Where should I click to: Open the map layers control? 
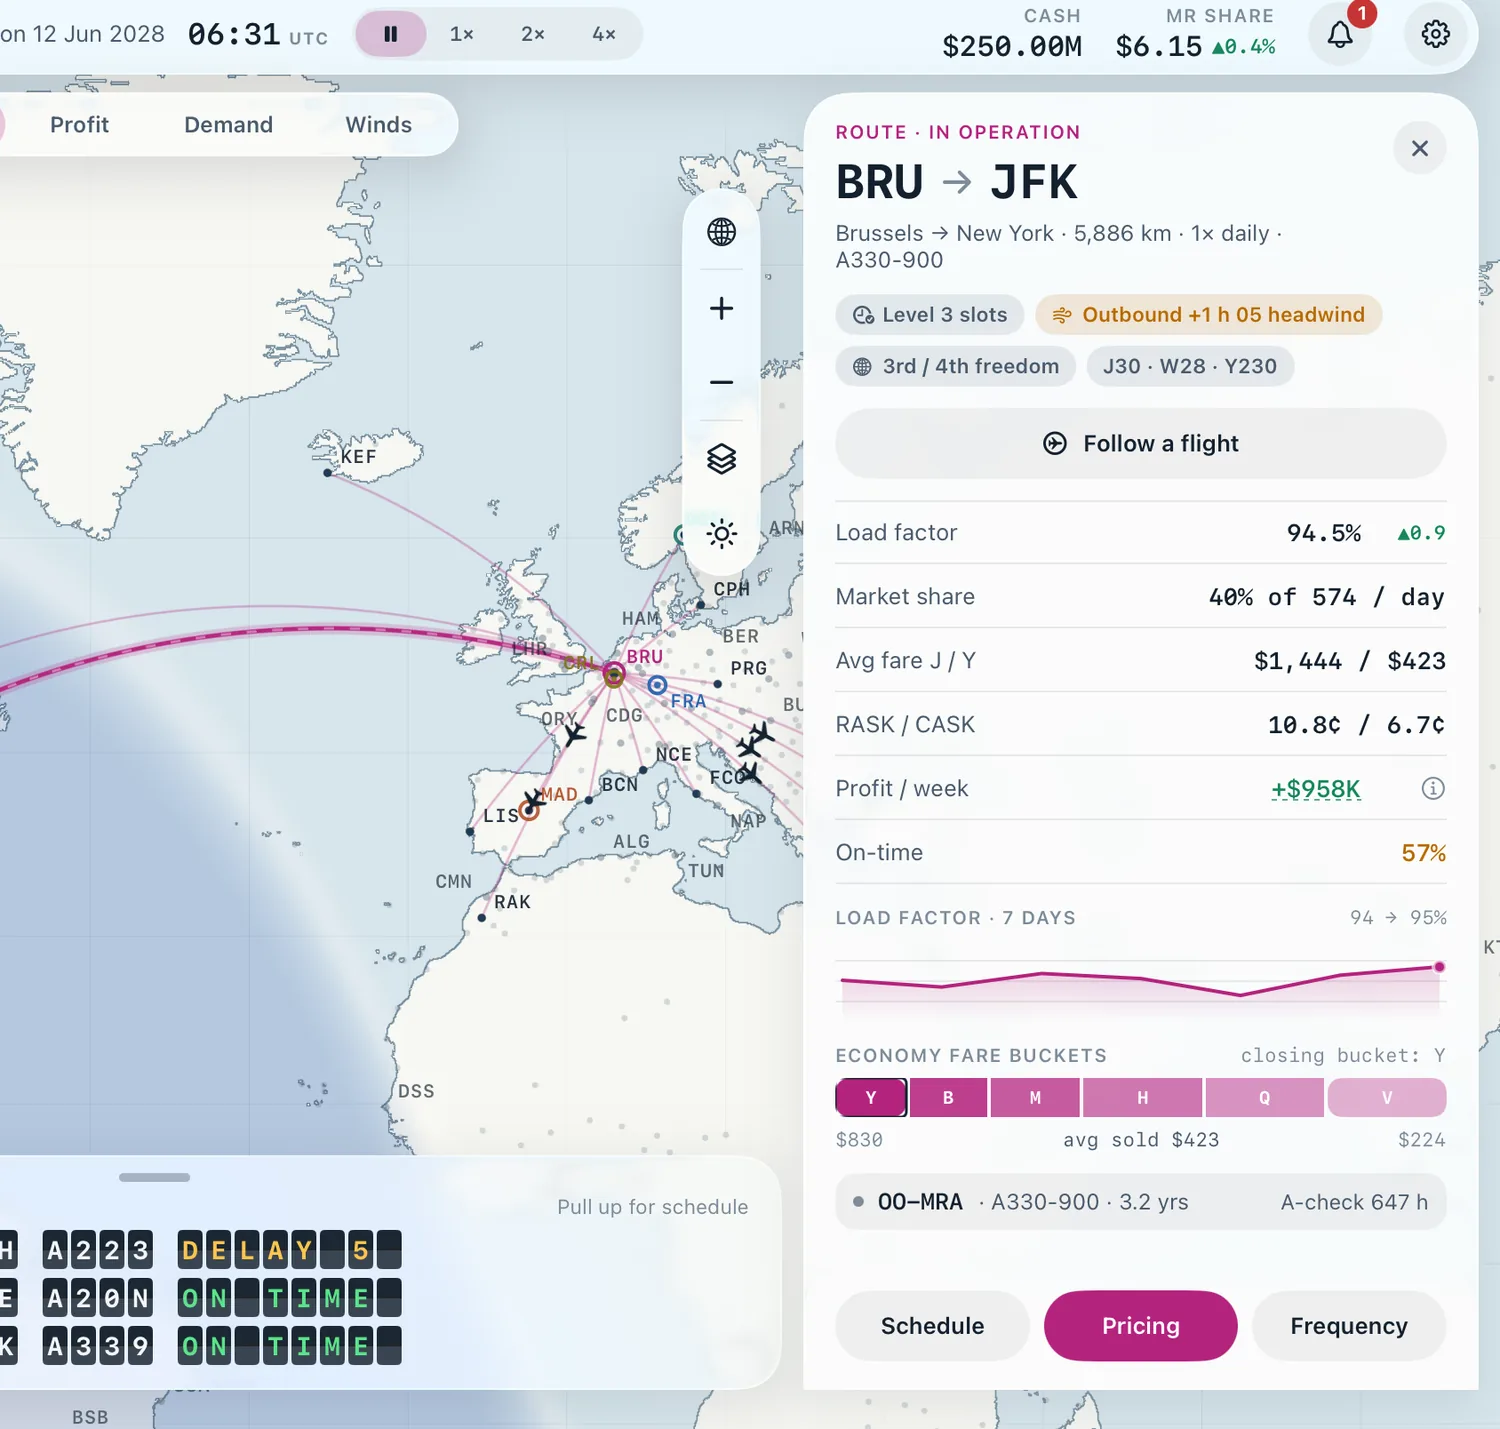click(721, 459)
